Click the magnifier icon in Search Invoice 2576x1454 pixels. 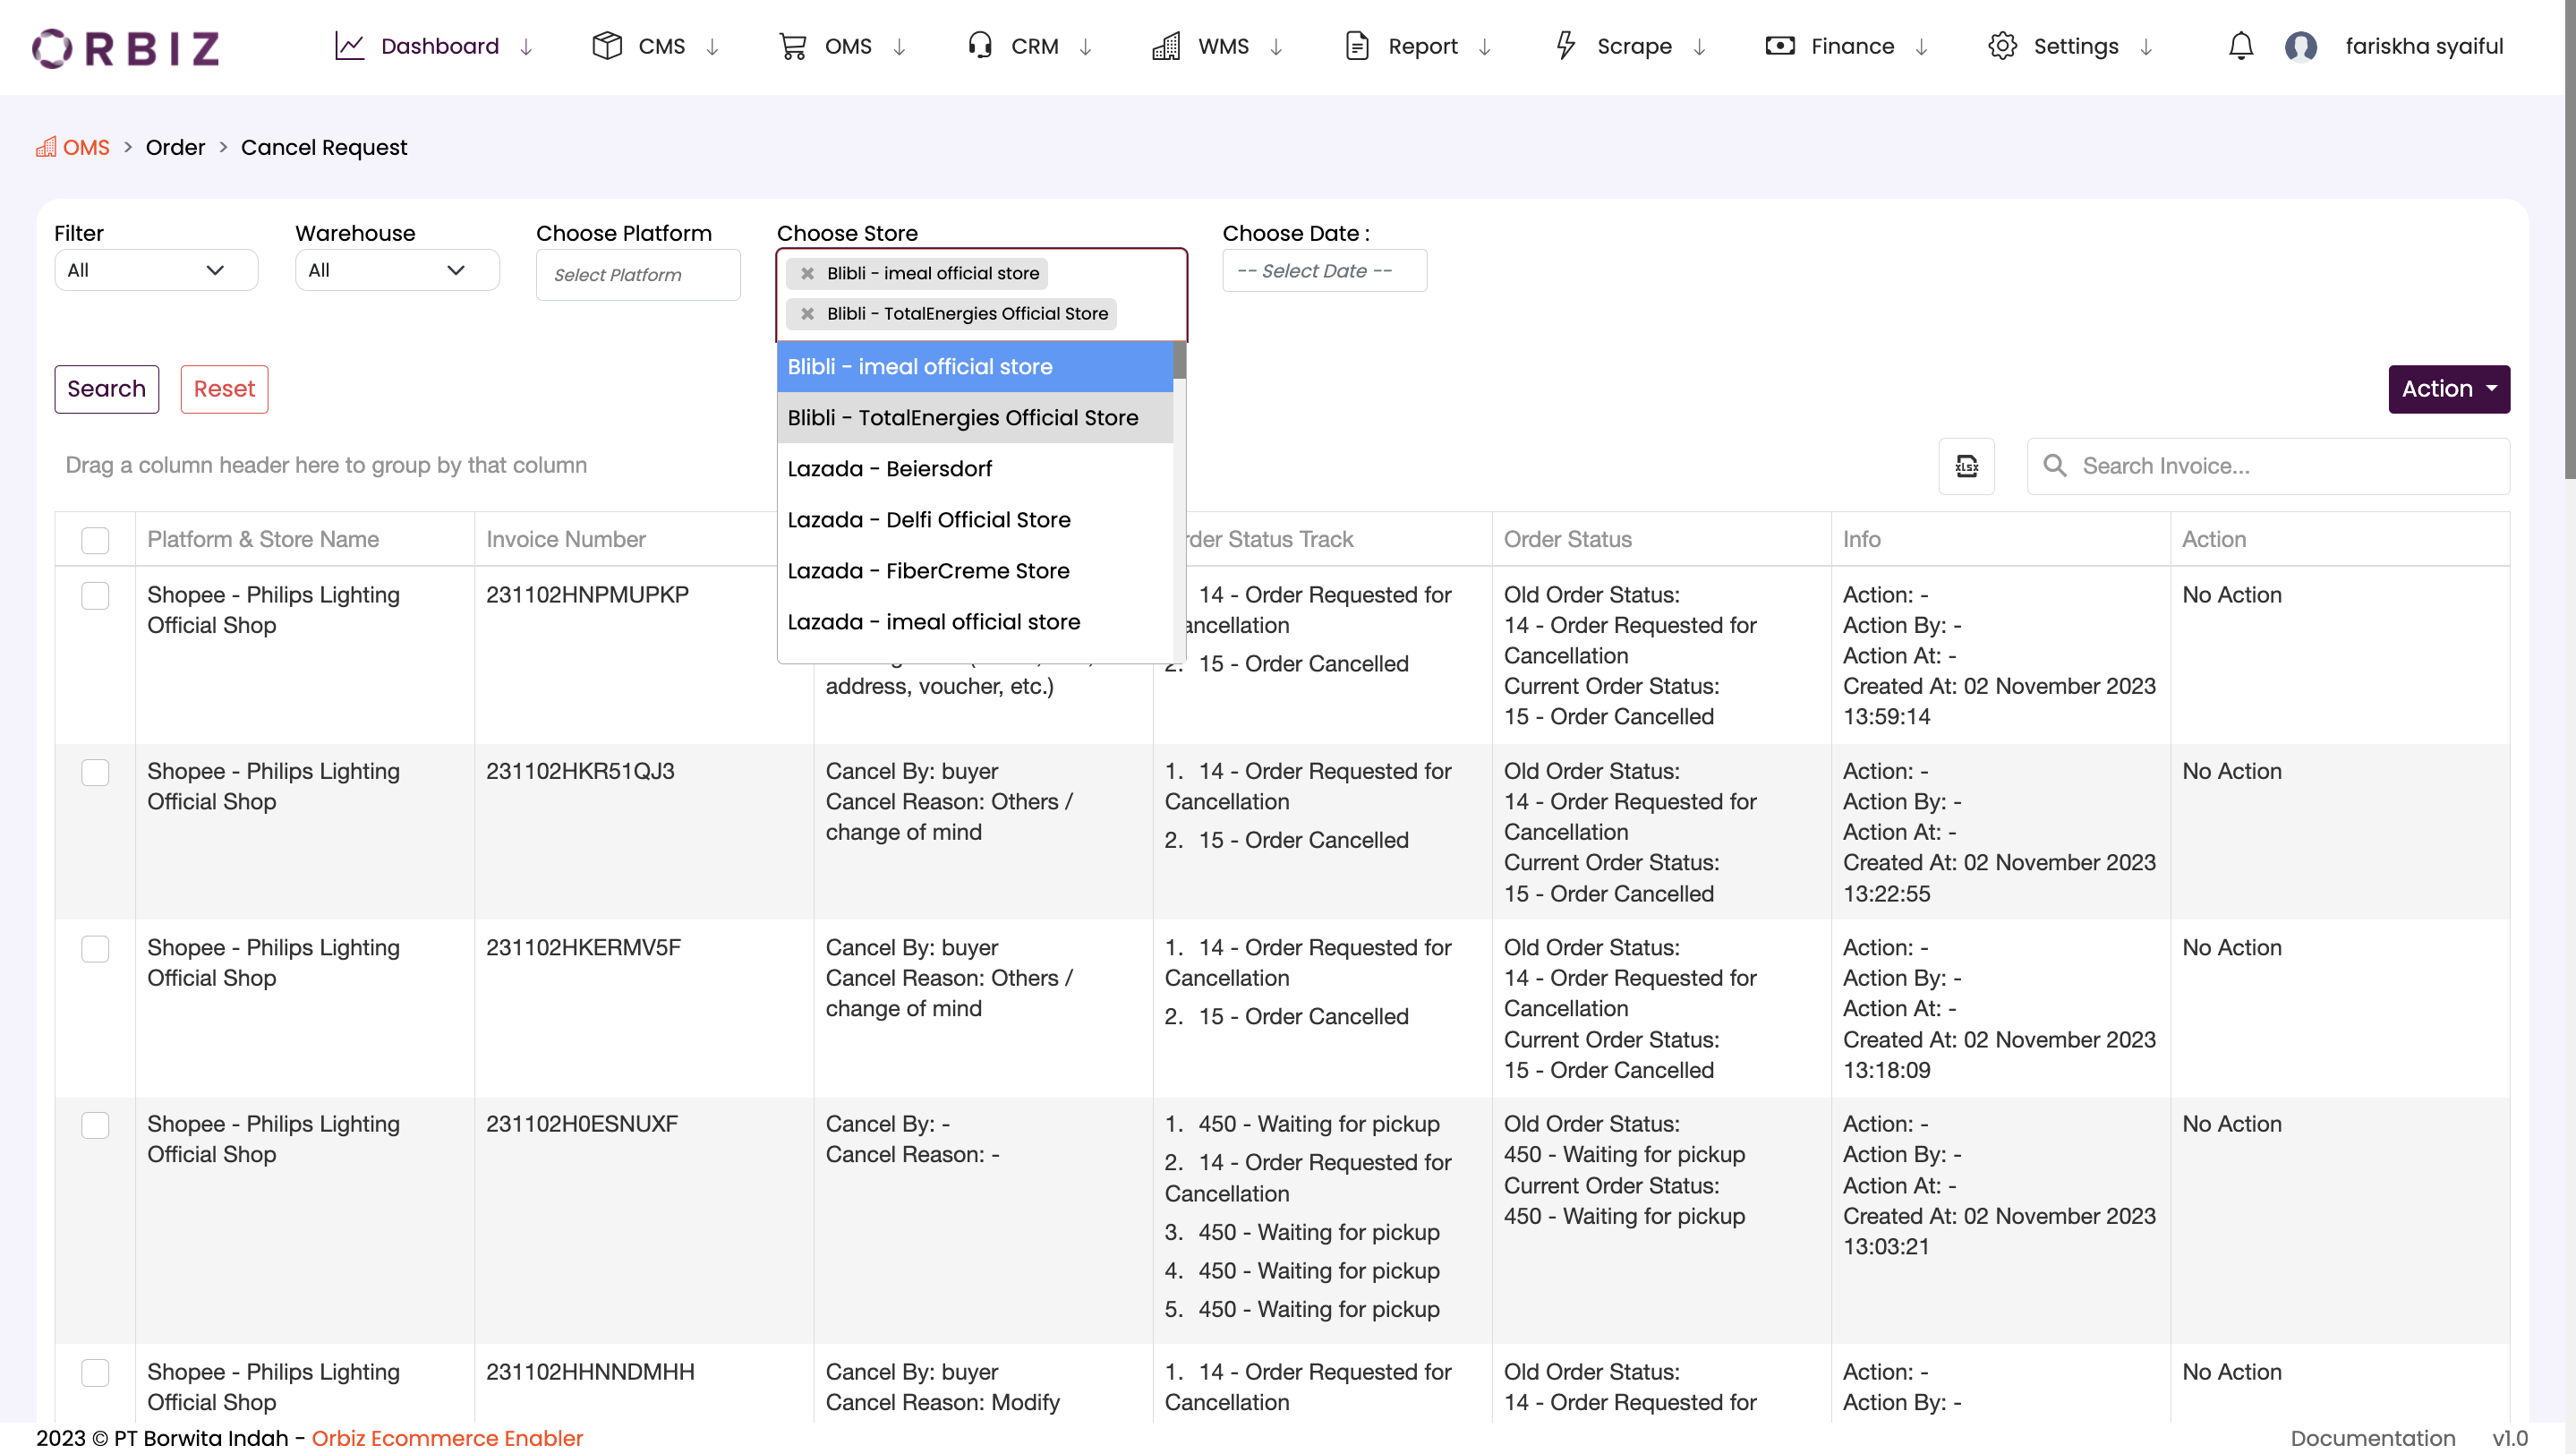pos(2055,466)
